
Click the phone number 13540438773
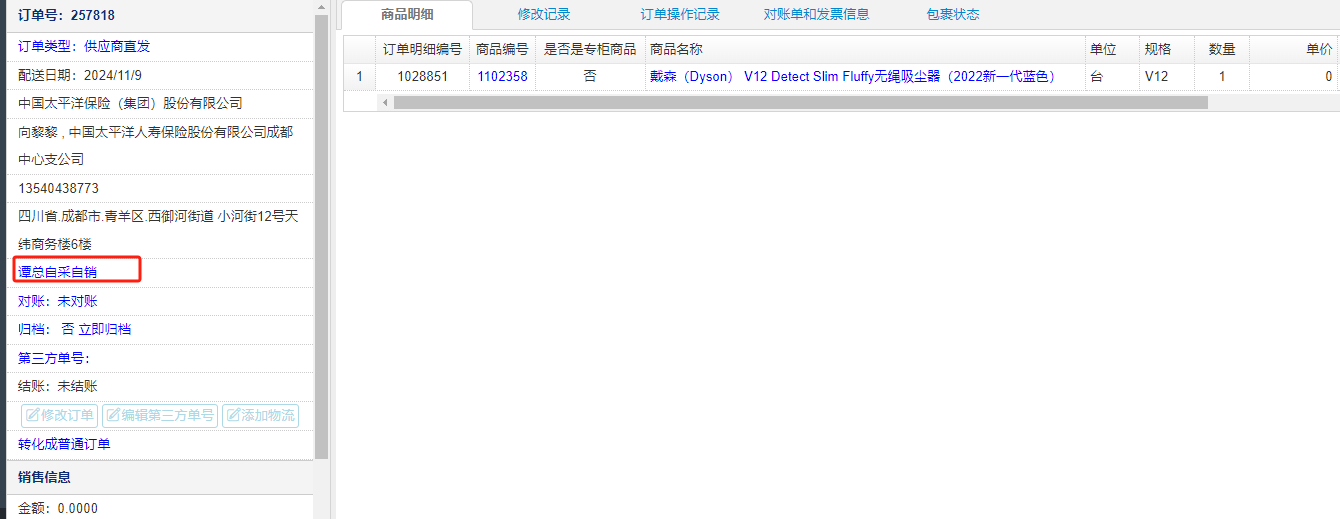coord(58,188)
